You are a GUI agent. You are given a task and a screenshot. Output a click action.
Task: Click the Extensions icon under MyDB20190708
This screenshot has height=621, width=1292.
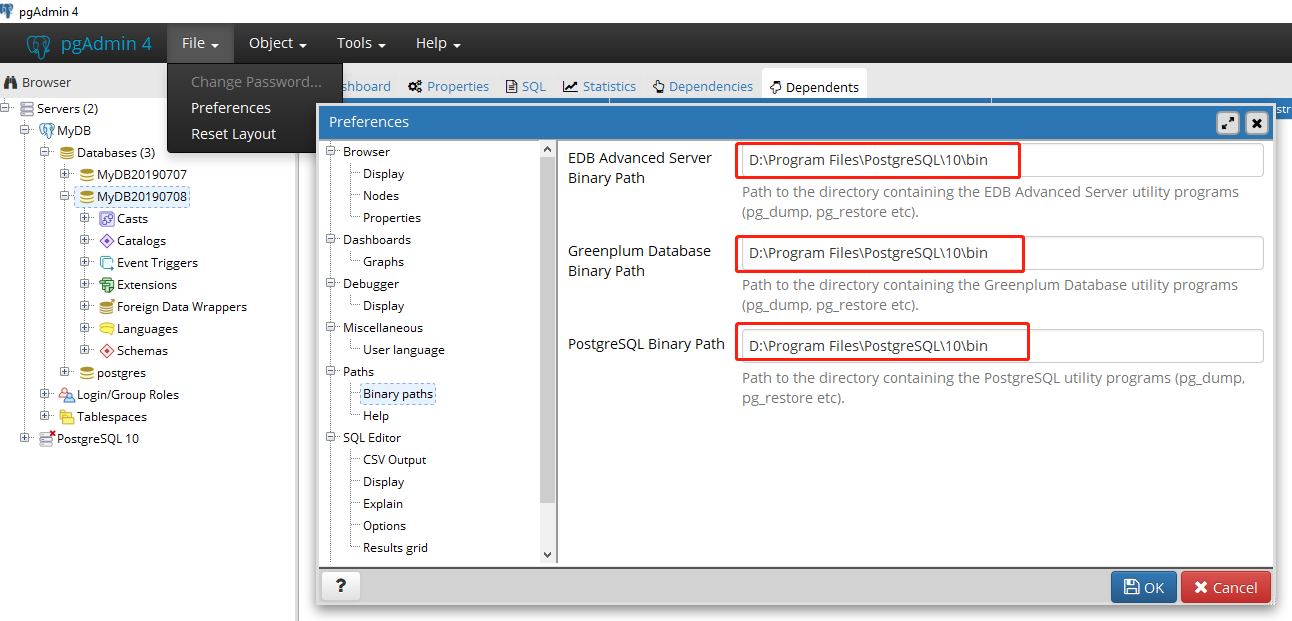point(107,284)
